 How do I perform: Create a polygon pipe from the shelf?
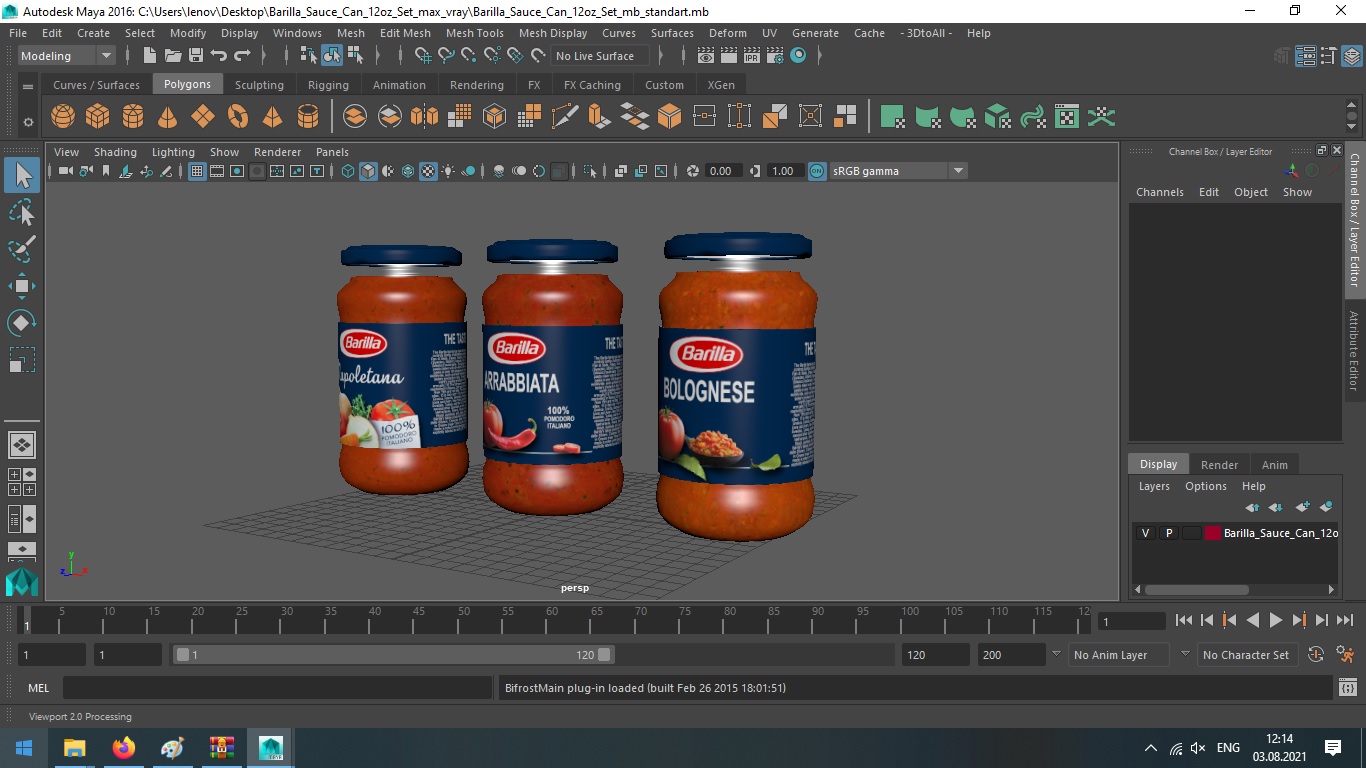coord(308,117)
